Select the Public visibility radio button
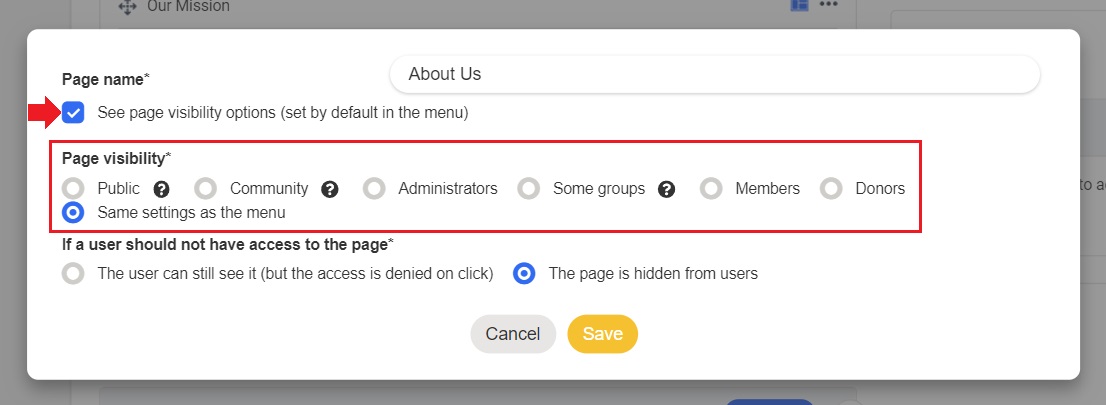Image resolution: width=1106 pixels, height=405 pixels. (73, 188)
